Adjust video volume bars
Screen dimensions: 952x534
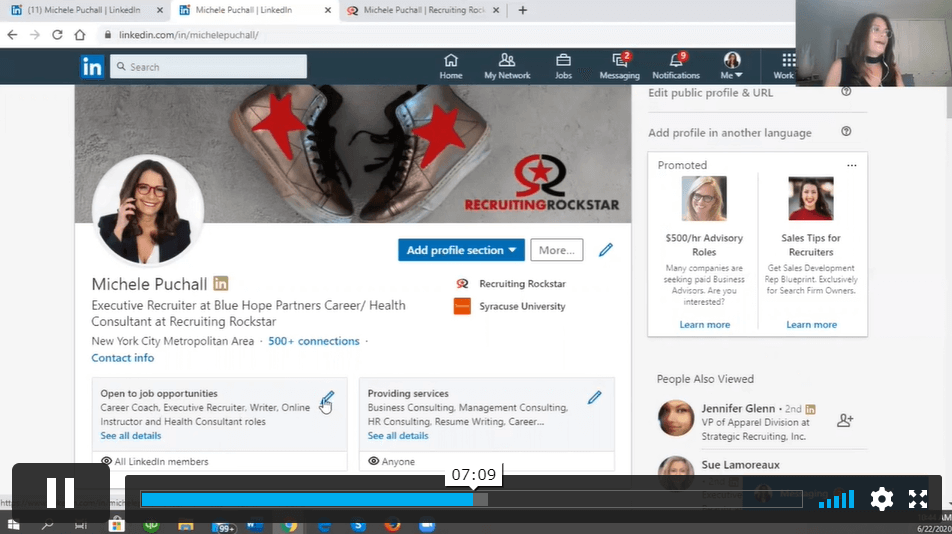[836, 499]
